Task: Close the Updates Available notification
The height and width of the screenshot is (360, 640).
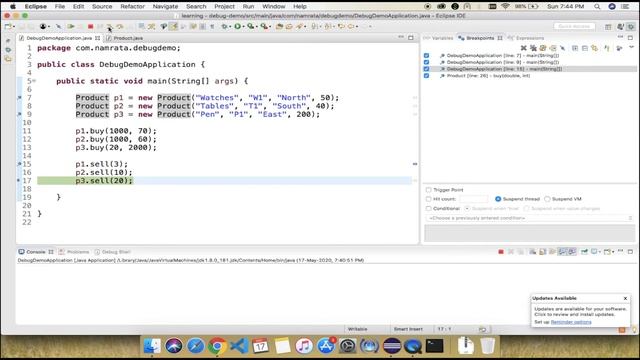Action: pyautogui.click(x=625, y=298)
